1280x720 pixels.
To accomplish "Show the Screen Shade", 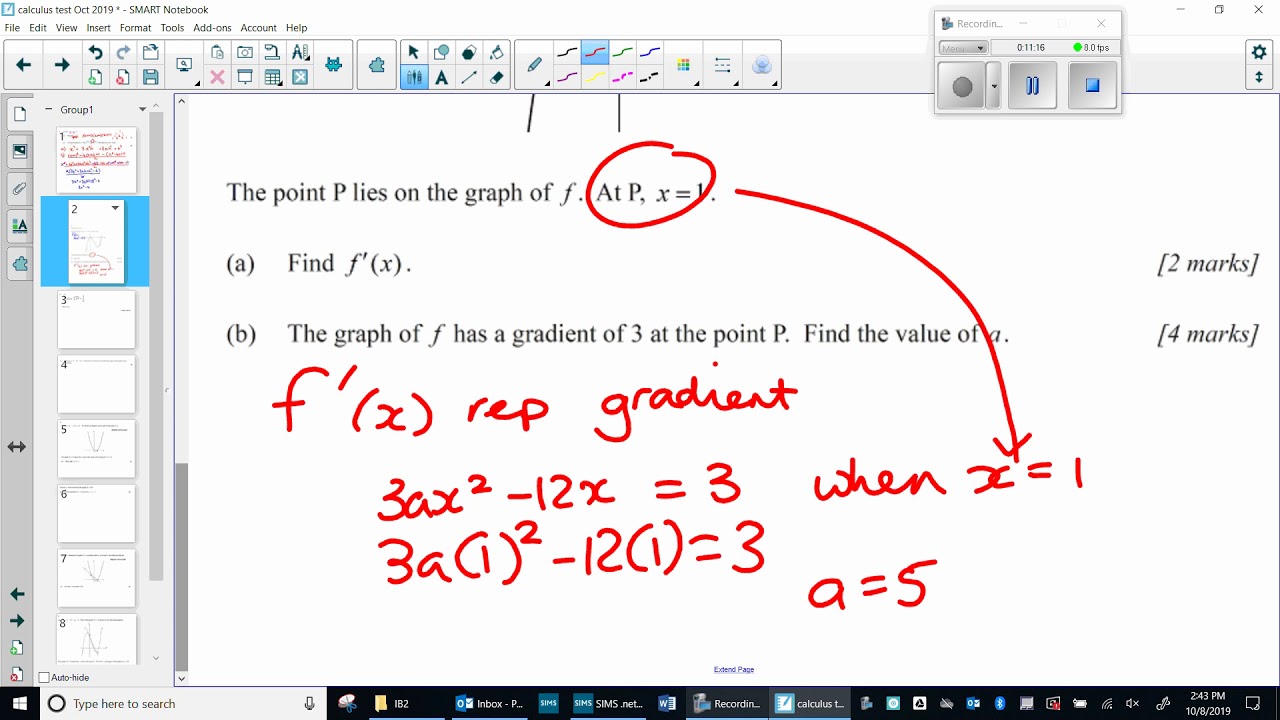I will click(245, 77).
